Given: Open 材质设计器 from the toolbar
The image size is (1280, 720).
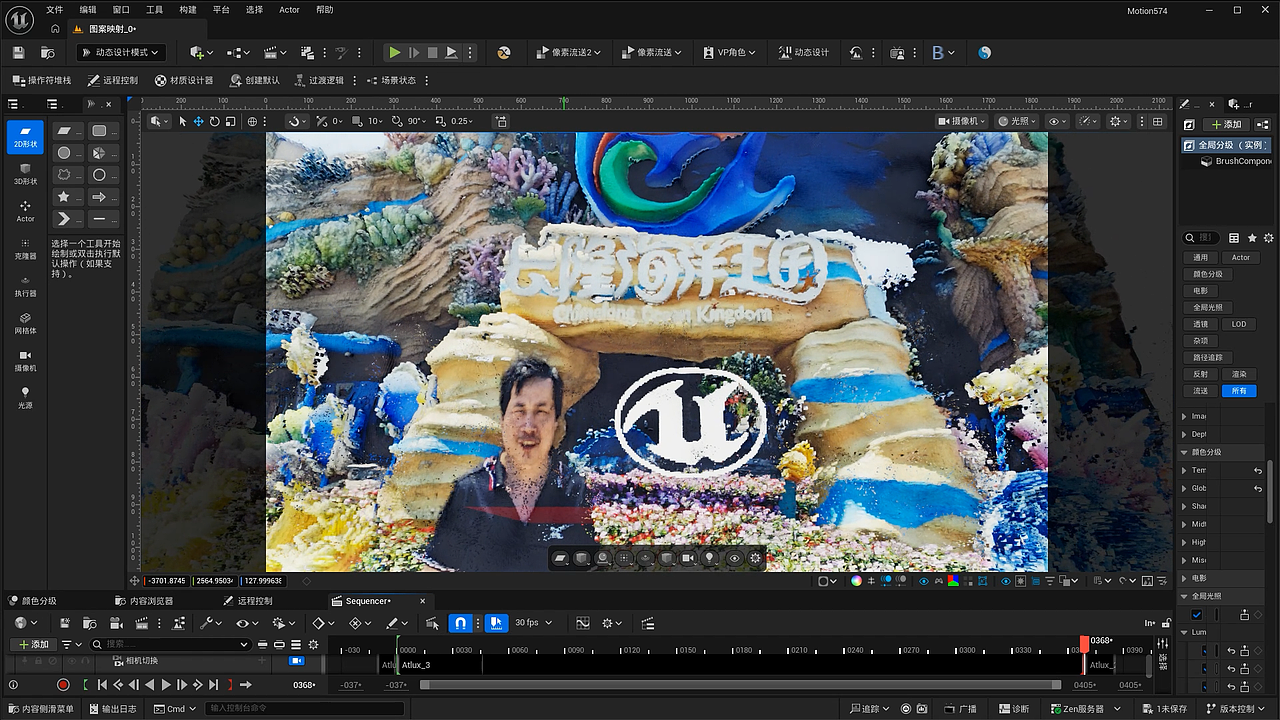Looking at the screenshot, I should 184,80.
